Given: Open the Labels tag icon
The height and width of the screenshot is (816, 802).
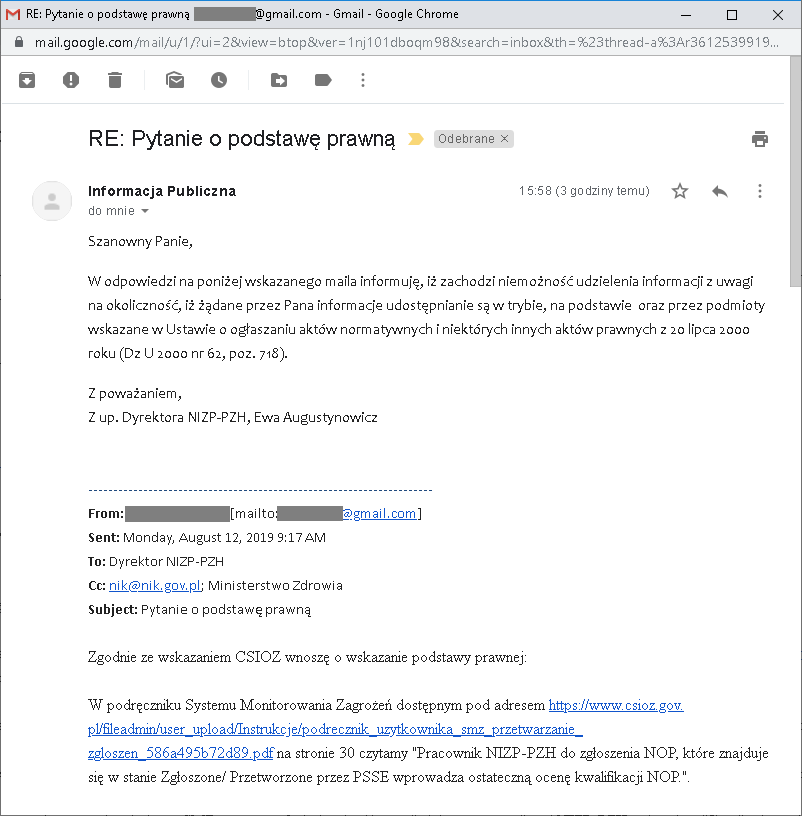Looking at the screenshot, I should (x=323, y=80).
